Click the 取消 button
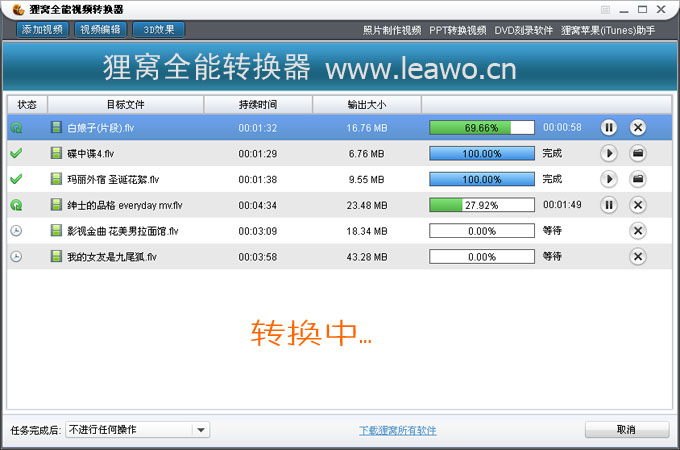Viewport: 680px width, 450px height. (627, 429)
